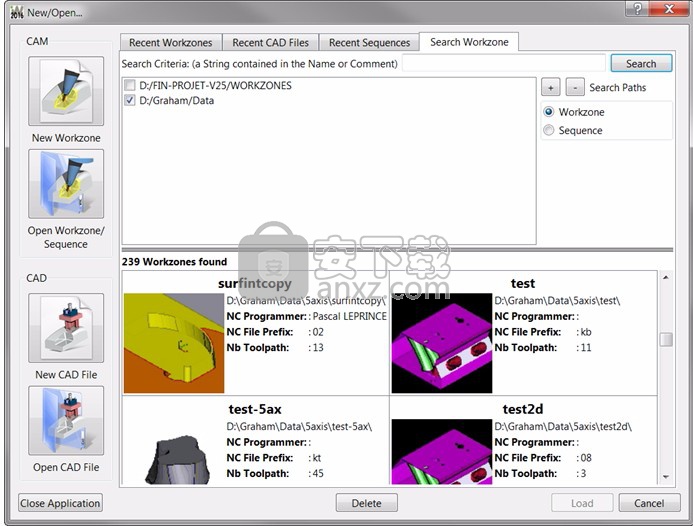
Task: Click the New Workzone icon
Action: click(66, 91)
